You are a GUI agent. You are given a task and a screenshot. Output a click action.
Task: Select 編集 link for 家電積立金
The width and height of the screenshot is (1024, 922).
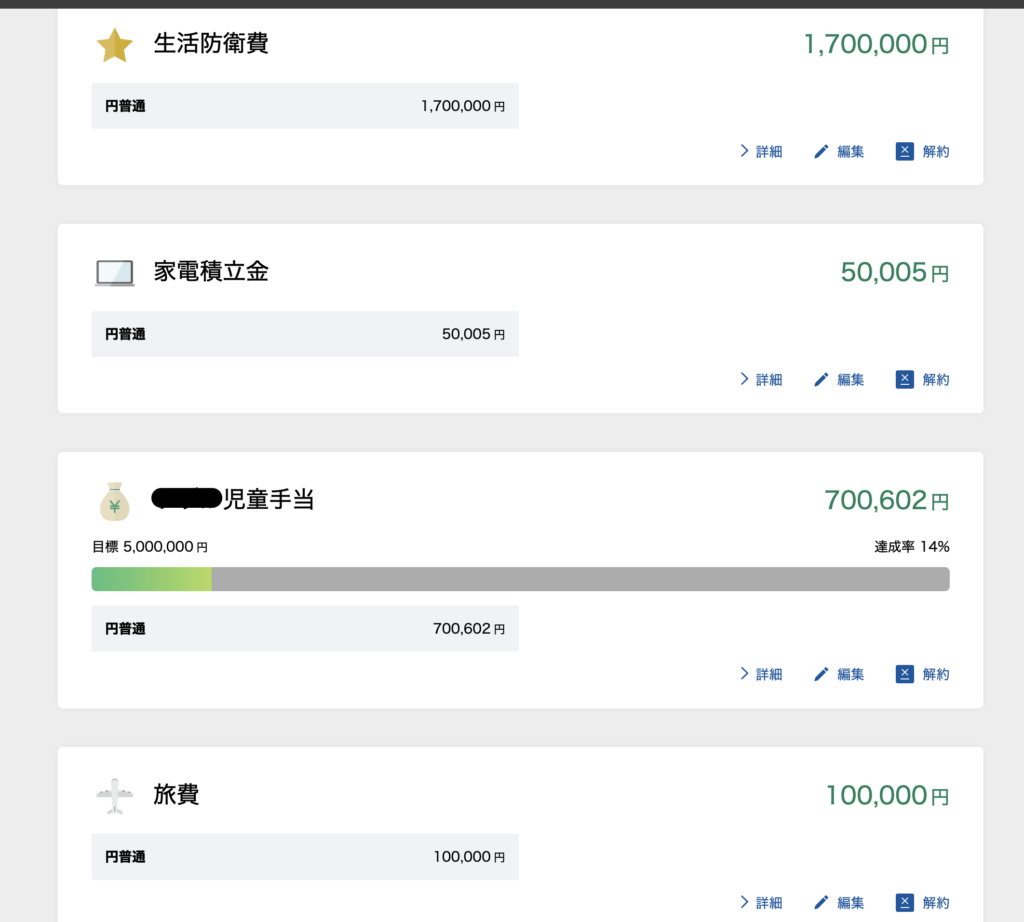[x=849, y=380]
